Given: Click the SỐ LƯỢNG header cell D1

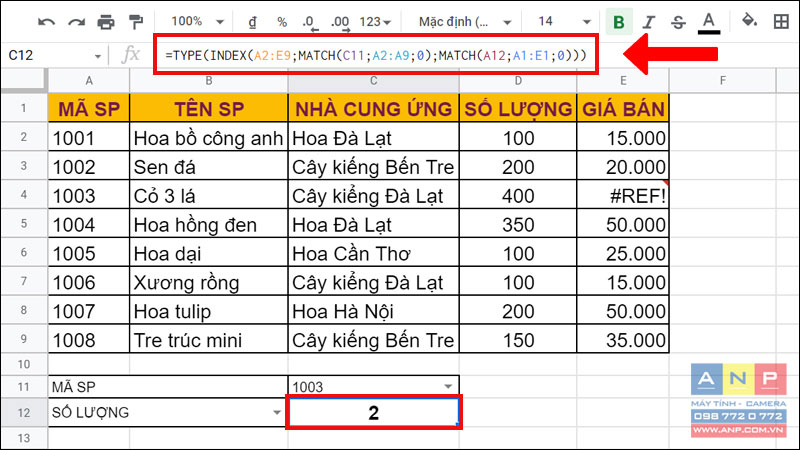Looking at the screenshot, I should (x=518, y=109).
